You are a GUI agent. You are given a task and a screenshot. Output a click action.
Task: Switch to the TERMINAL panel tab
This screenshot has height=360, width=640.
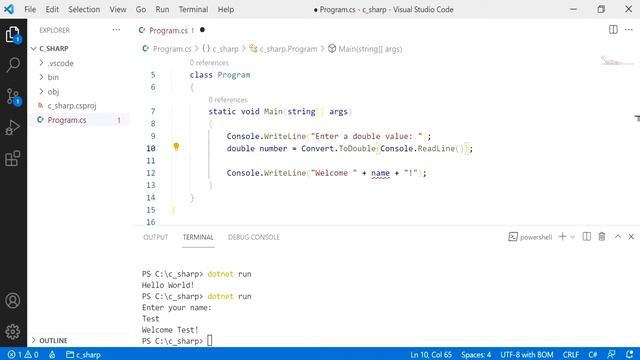[198, 237]
